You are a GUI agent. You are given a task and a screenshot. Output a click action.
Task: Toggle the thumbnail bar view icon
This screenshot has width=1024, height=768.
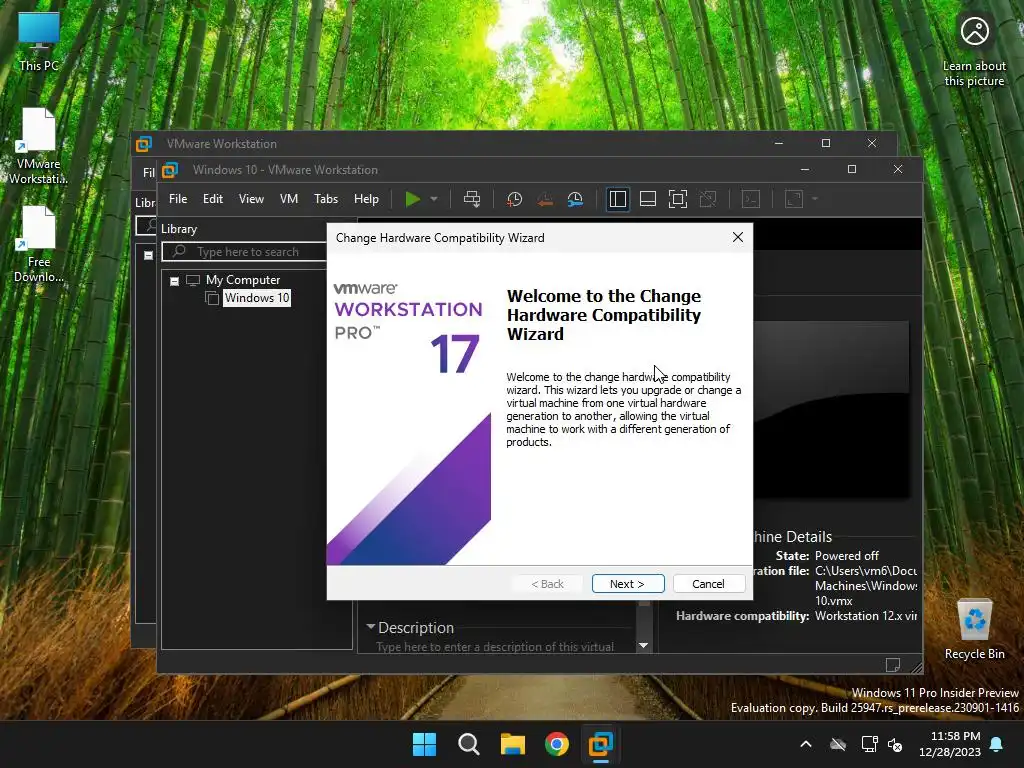point(648,199)
